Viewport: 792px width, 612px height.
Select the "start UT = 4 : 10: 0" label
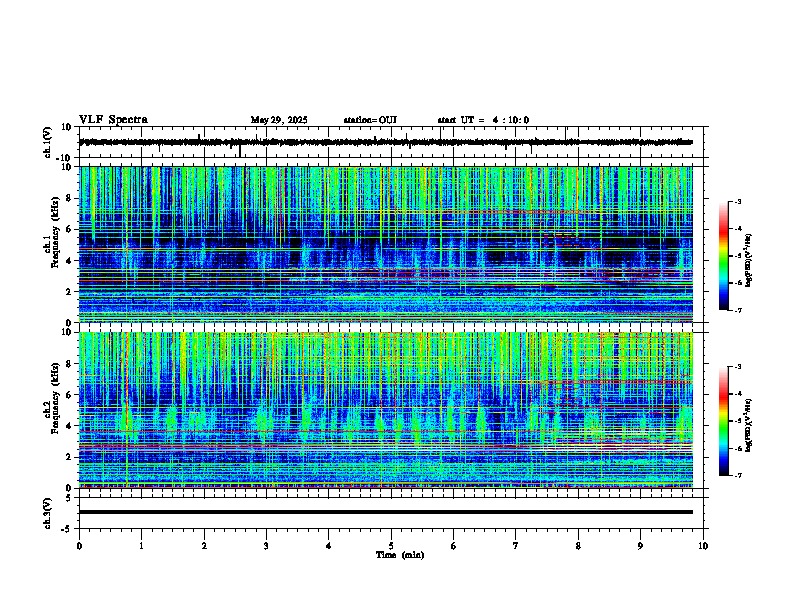click(x=483, y=120)
